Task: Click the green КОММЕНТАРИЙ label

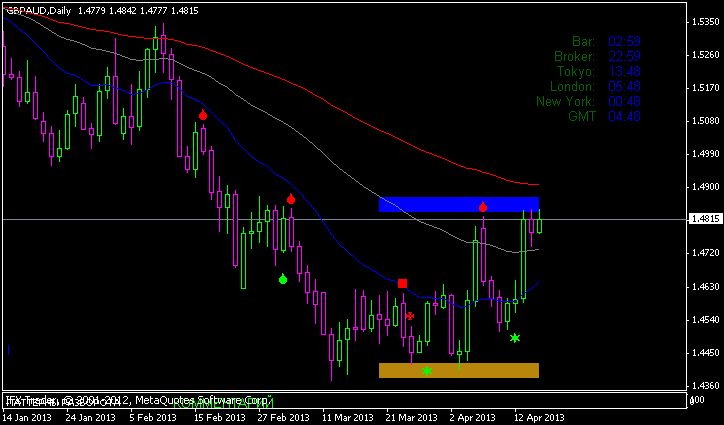Action: pyautogui.click(x=223, y=403)
